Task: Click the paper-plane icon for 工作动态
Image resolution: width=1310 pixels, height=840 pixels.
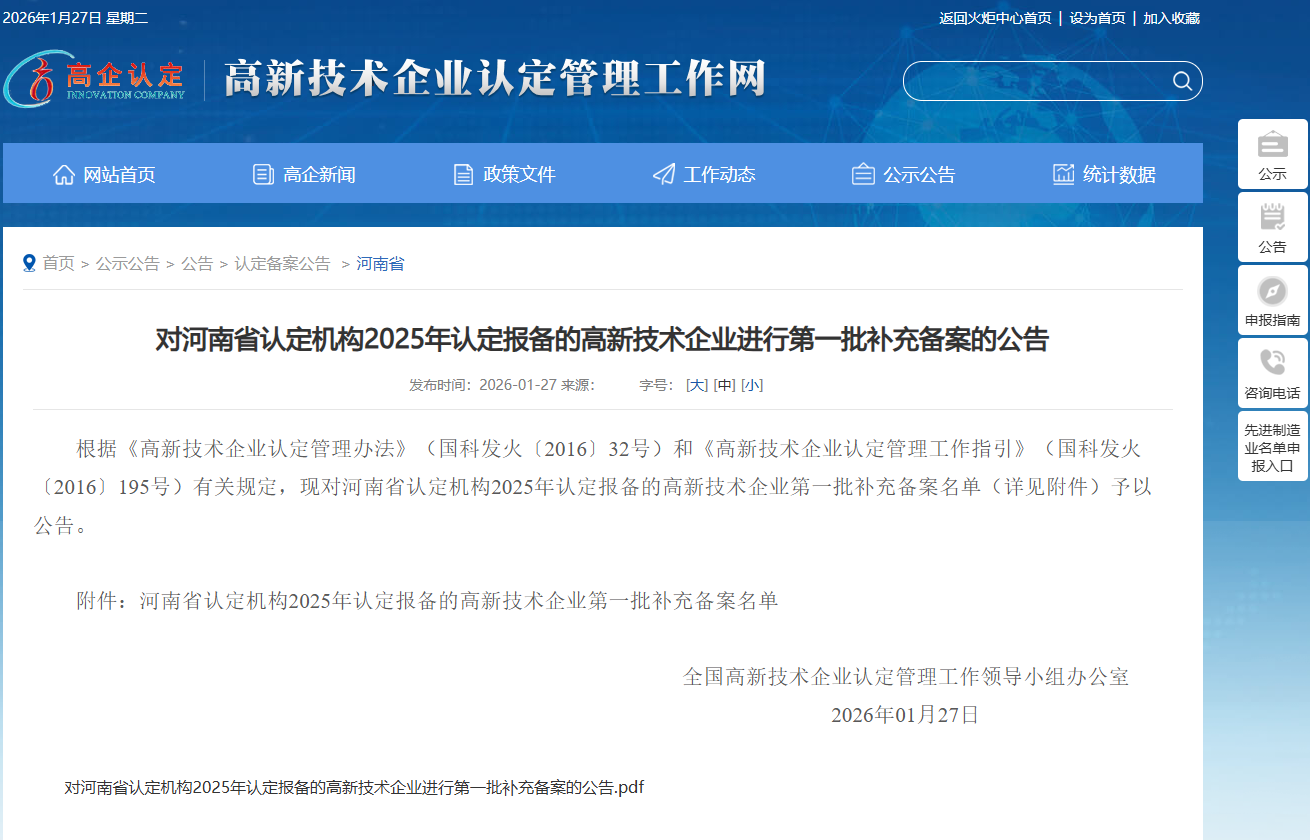Action: coord(662,174)
